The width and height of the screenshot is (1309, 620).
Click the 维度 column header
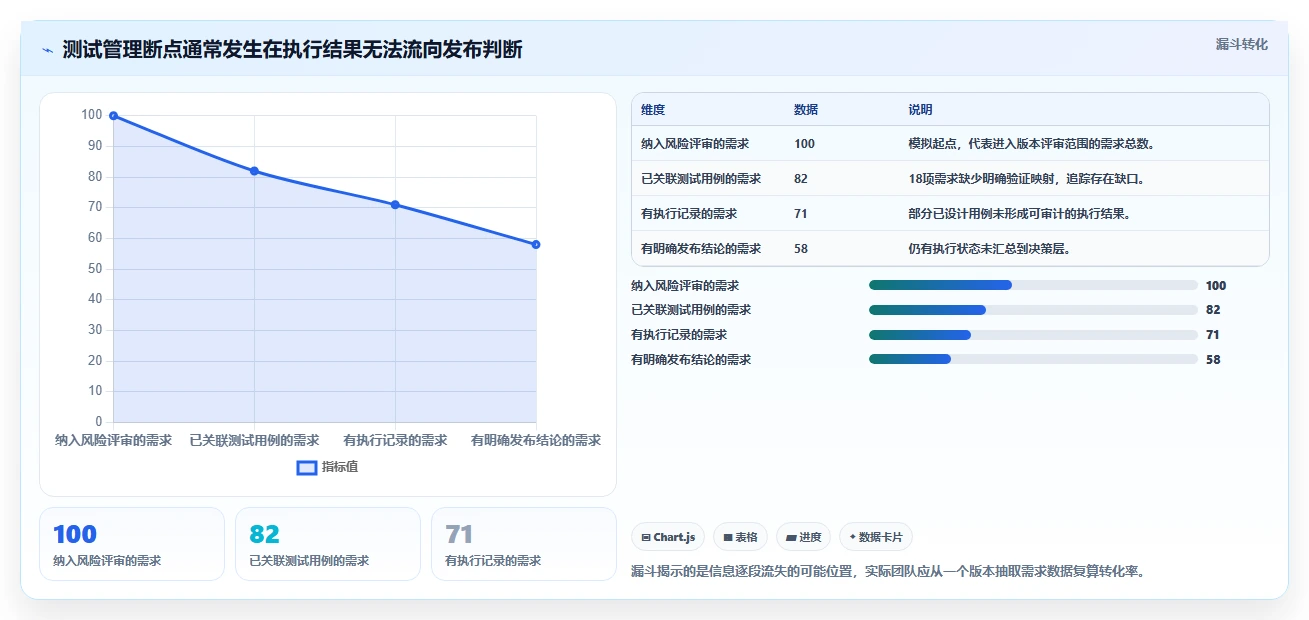653,110
